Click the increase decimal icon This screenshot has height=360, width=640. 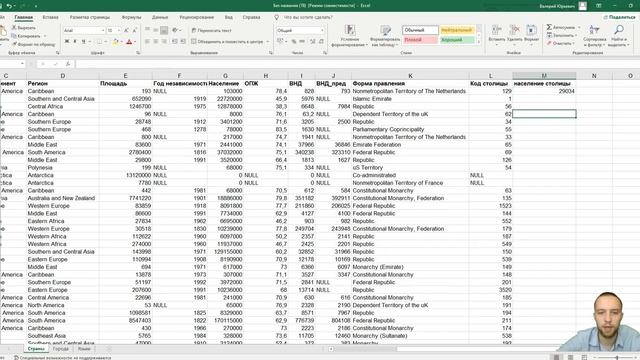(x=313, y=41)
